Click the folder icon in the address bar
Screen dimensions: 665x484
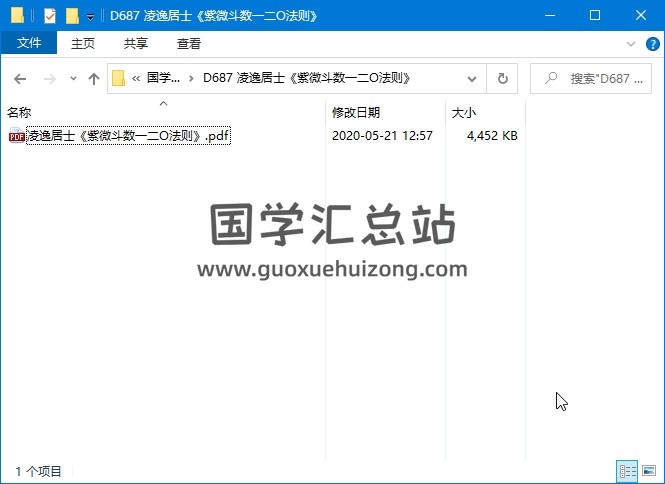point(119,79)
